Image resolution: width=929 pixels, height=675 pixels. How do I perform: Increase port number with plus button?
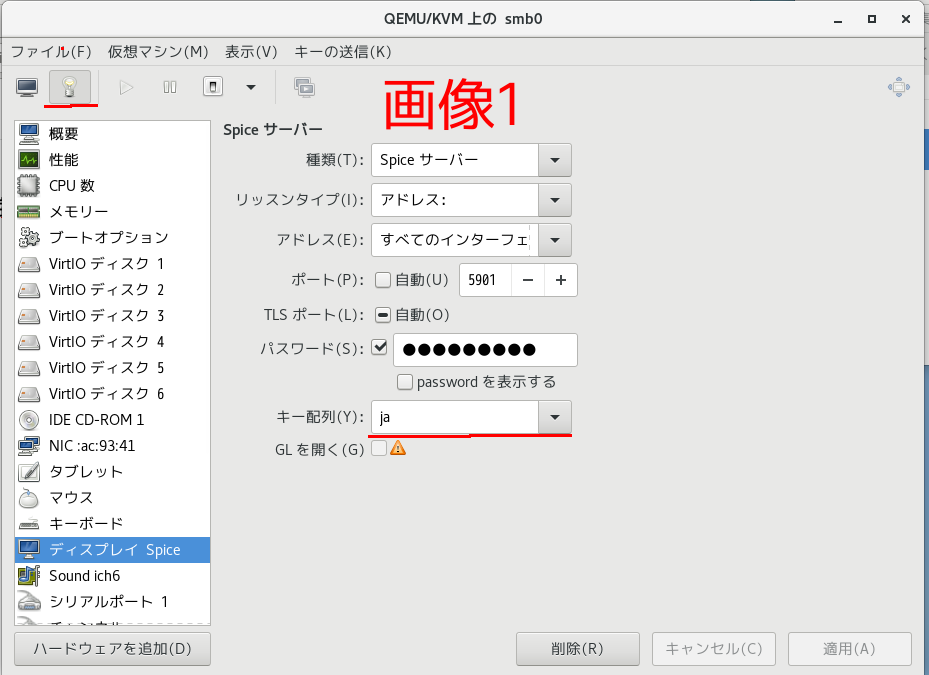(561, 280)
